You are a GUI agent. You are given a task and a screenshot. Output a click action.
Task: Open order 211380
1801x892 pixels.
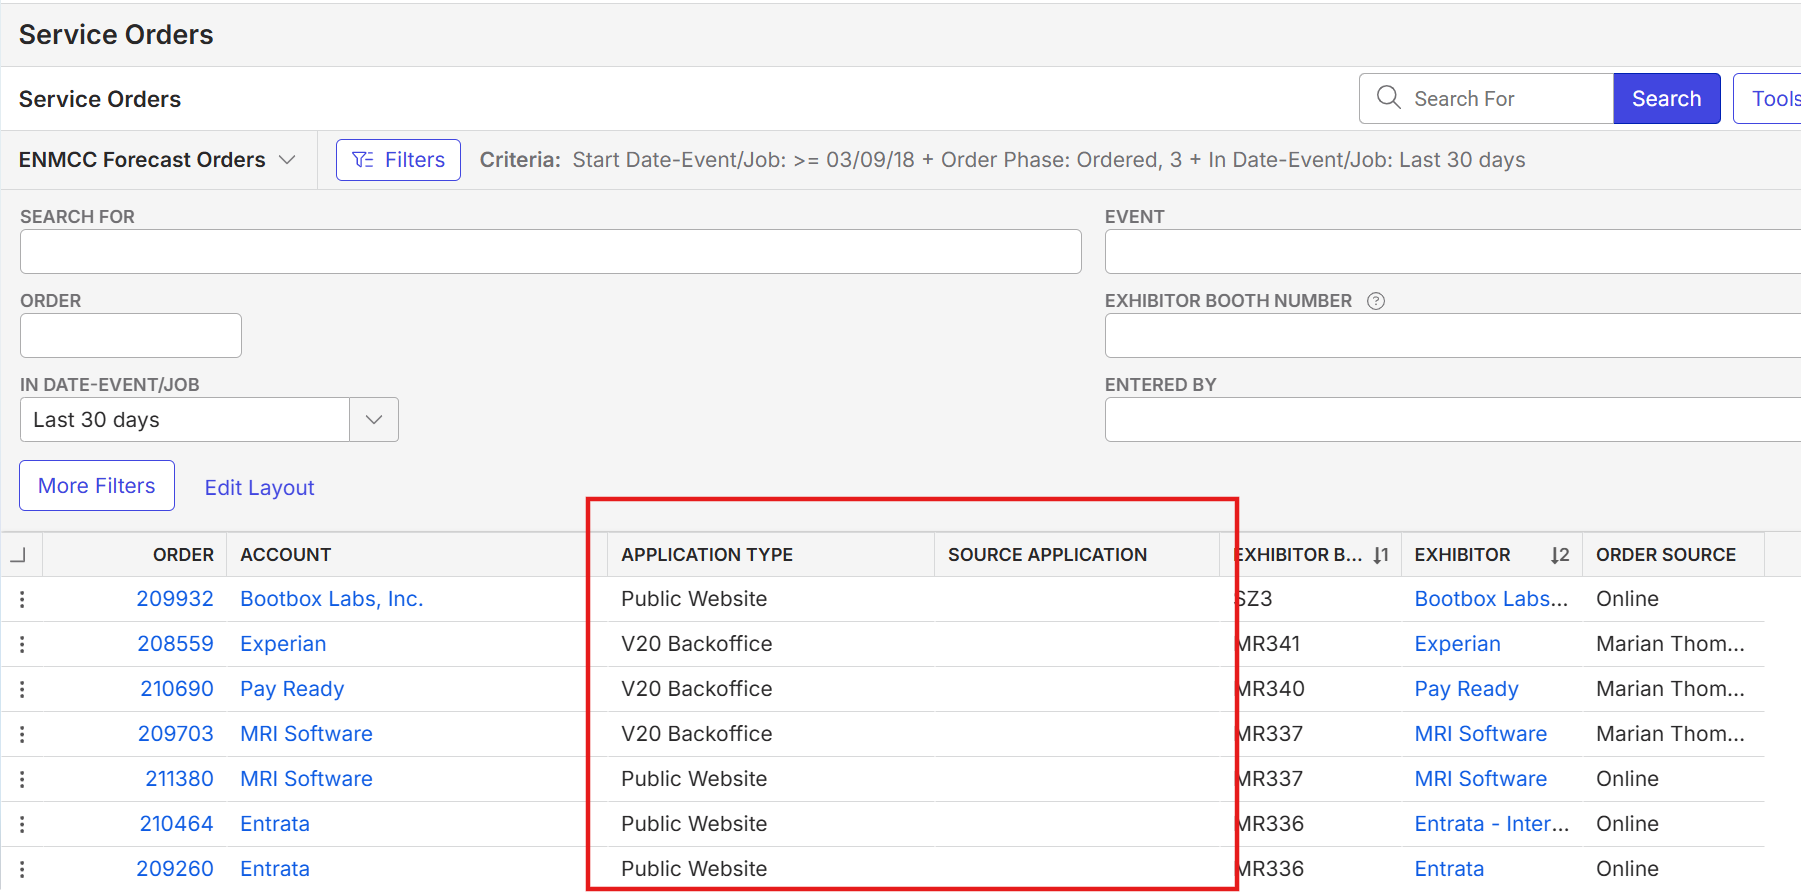[x=179, y=779]
